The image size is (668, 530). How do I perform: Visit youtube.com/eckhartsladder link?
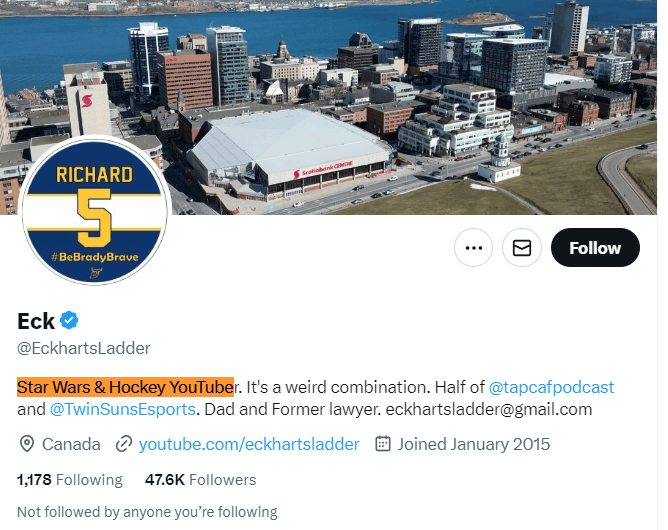point(249,444)
